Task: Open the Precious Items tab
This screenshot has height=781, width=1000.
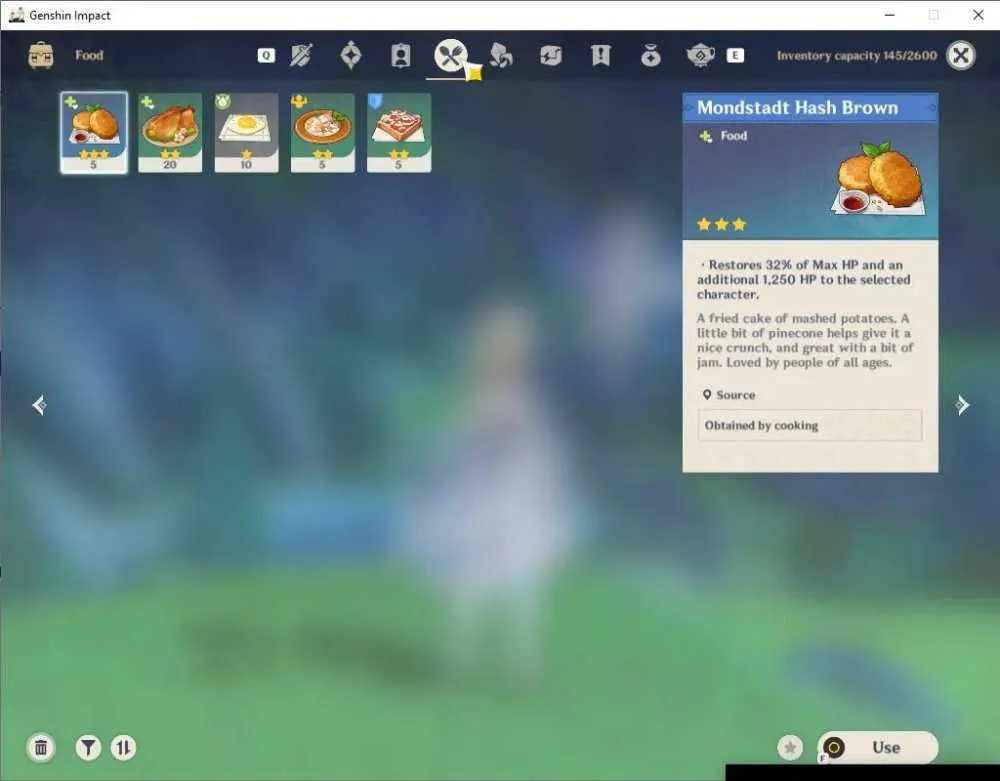Action: [651, 55]
